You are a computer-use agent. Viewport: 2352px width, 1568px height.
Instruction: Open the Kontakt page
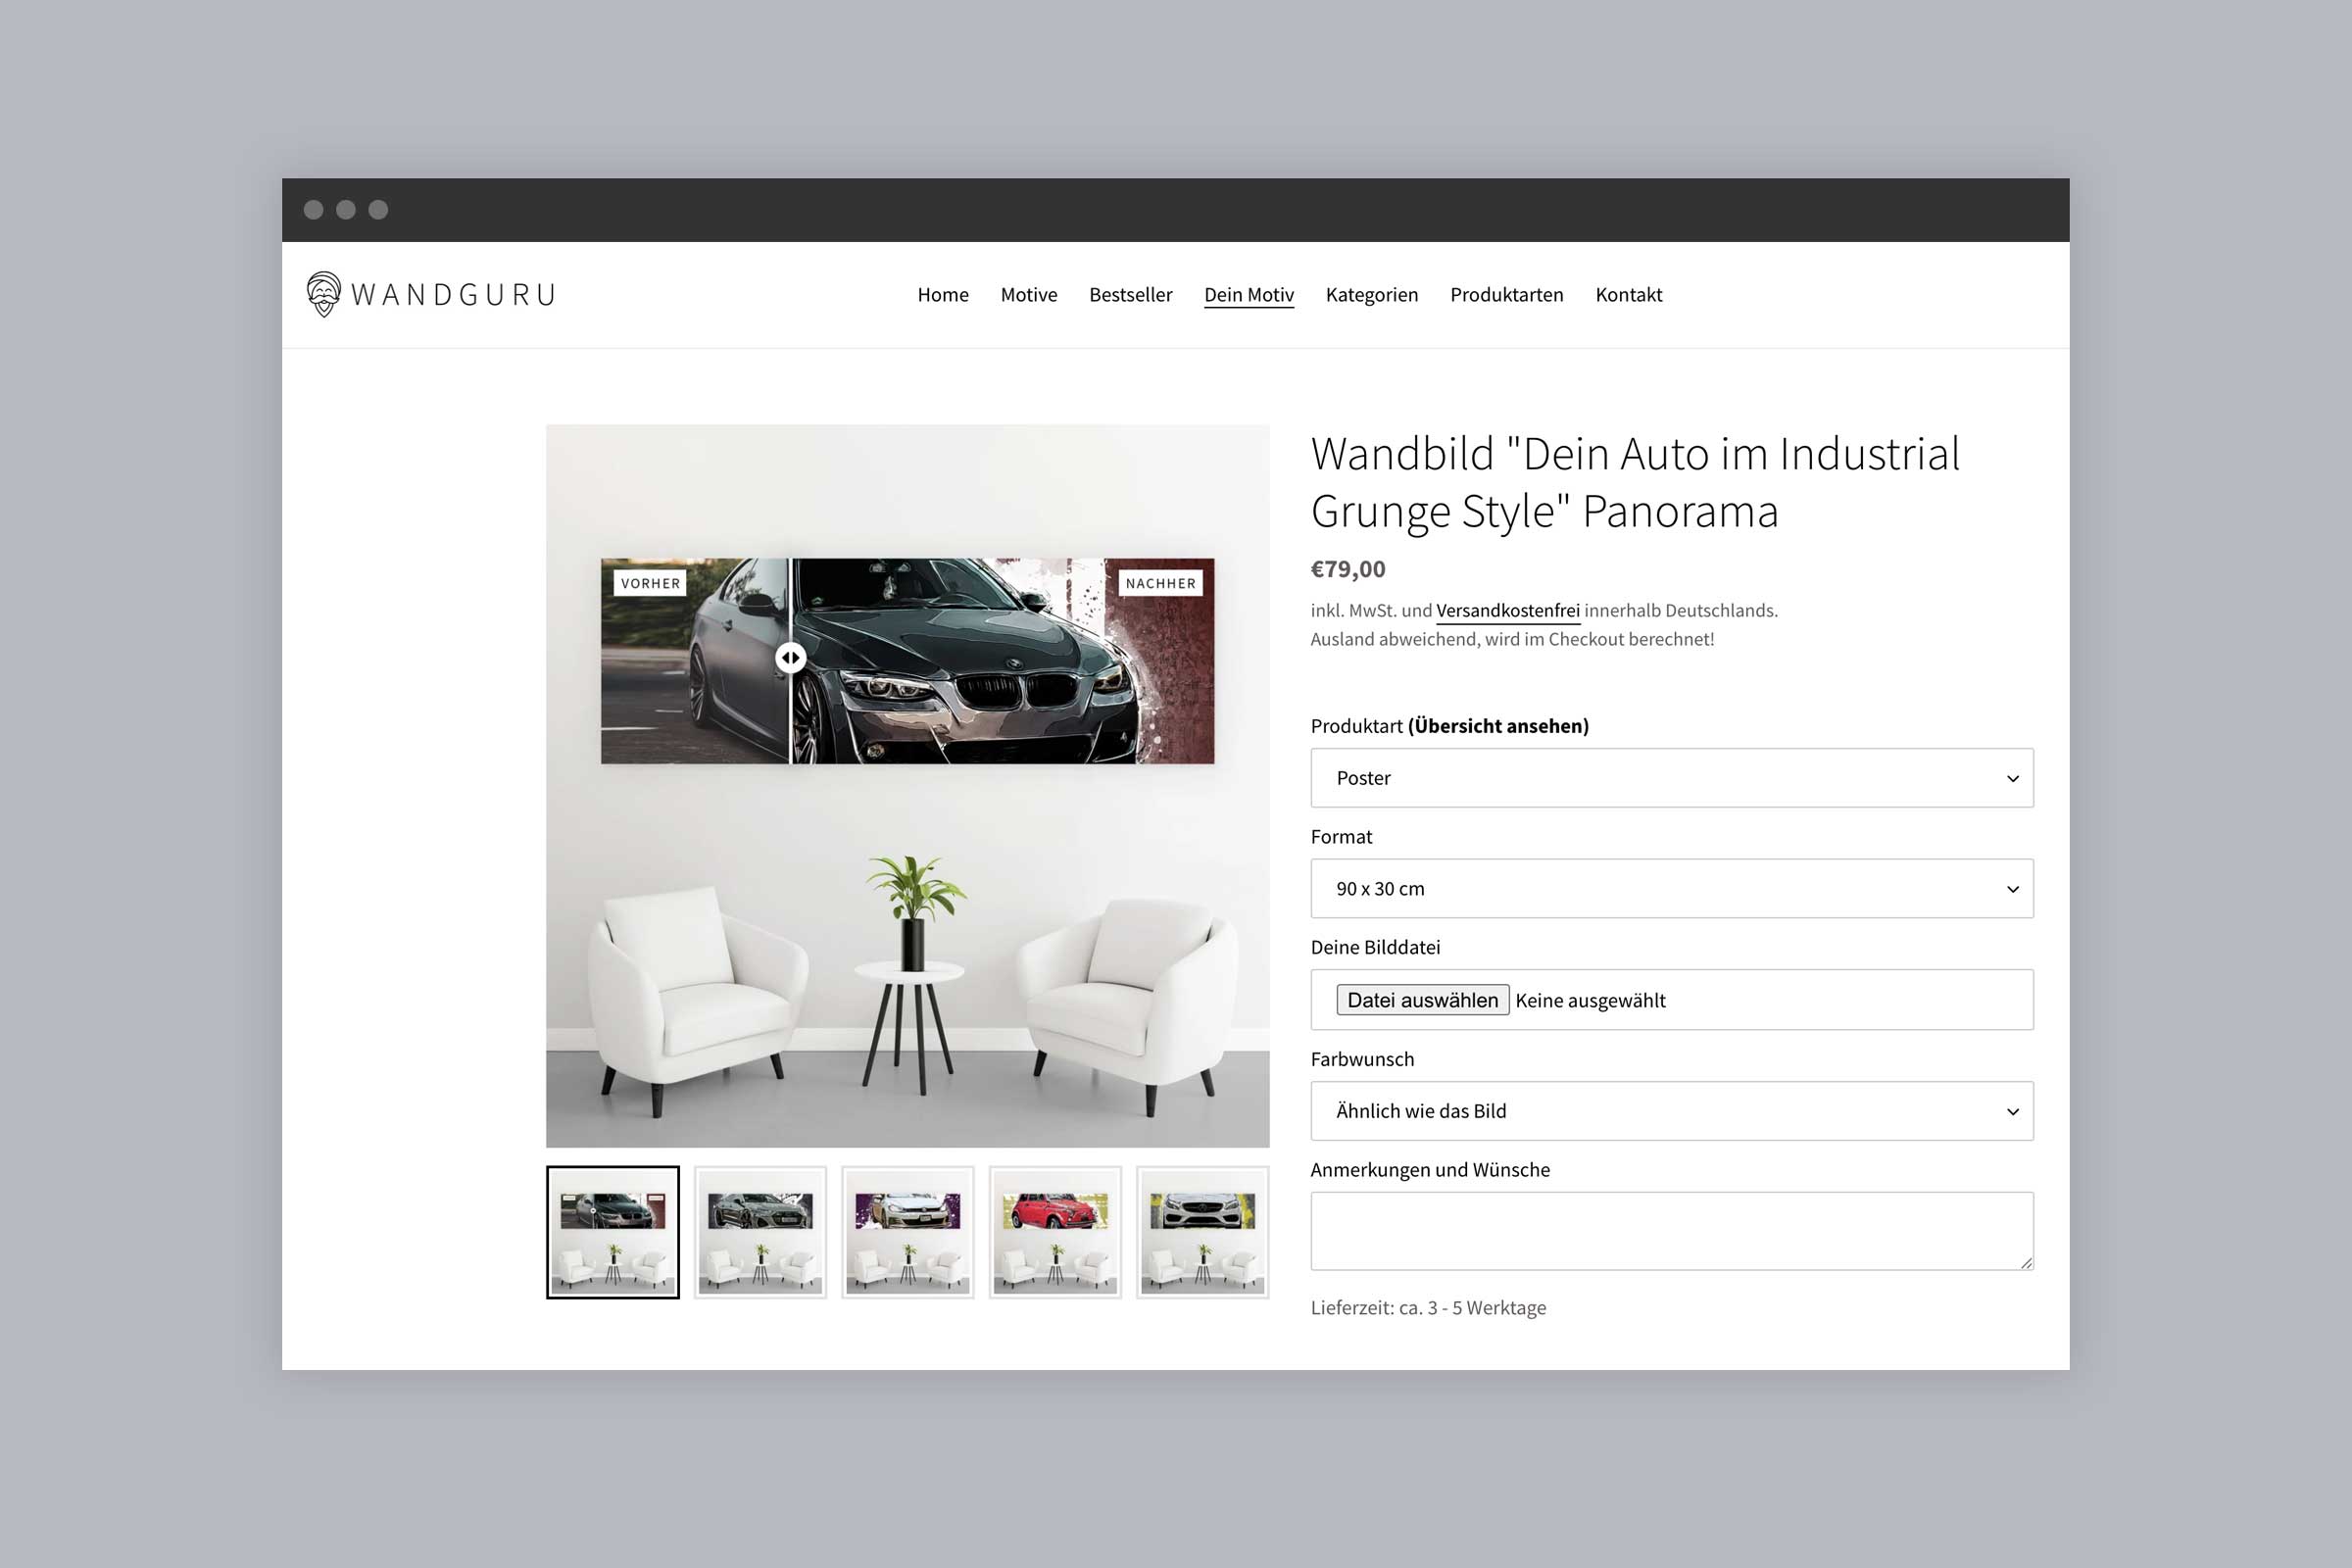click(x=1628, y=295)
